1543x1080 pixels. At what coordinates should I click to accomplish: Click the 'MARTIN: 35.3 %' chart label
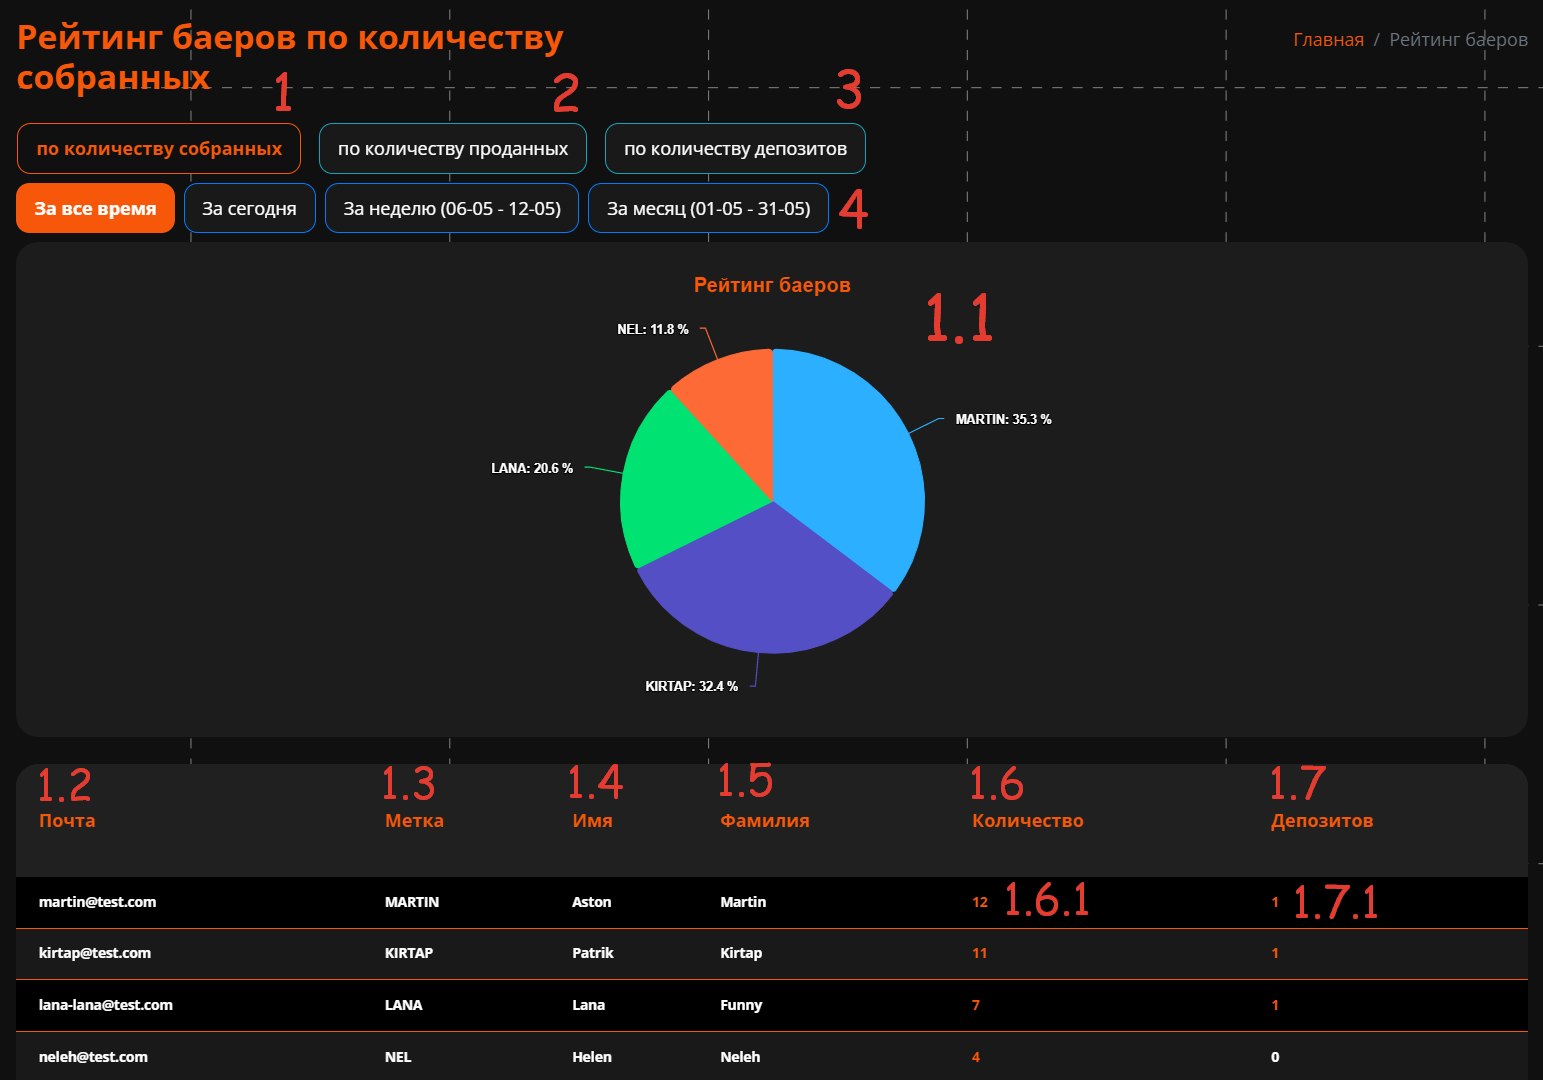(x=1003, y=419)
